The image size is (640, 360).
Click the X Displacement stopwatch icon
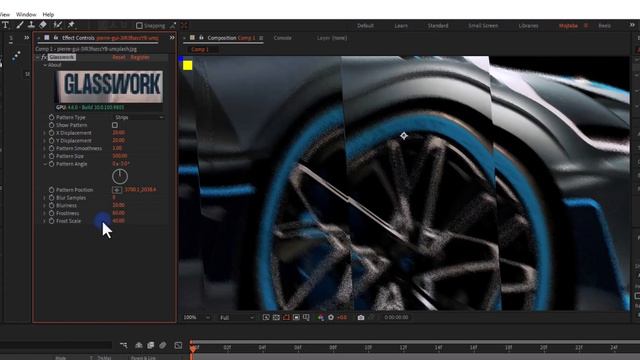(51, 133)
